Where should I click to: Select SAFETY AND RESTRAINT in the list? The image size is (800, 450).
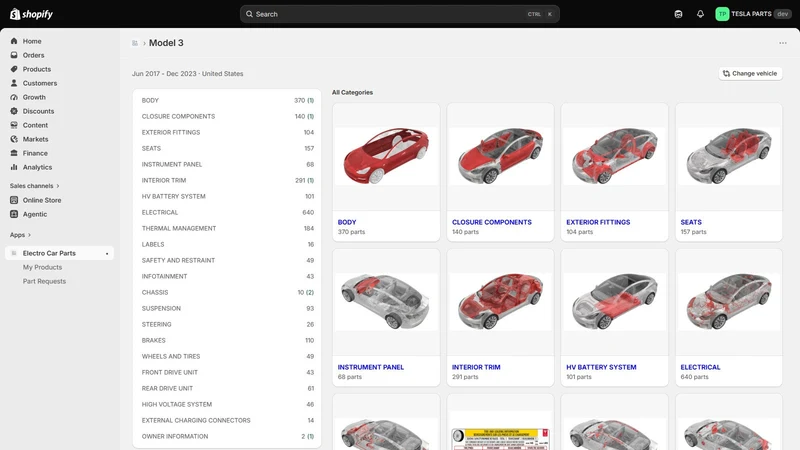point(228,260)
